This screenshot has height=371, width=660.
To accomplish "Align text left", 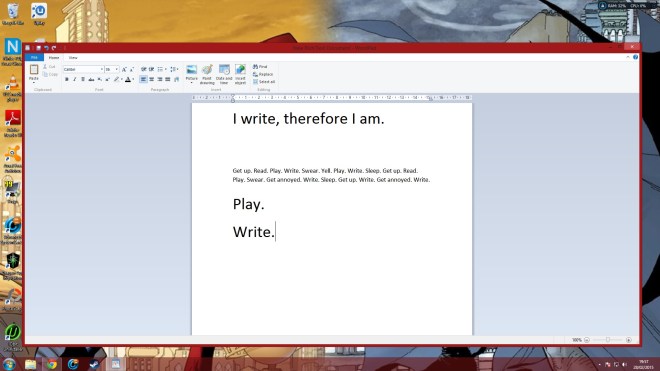I will pos(144,79).
